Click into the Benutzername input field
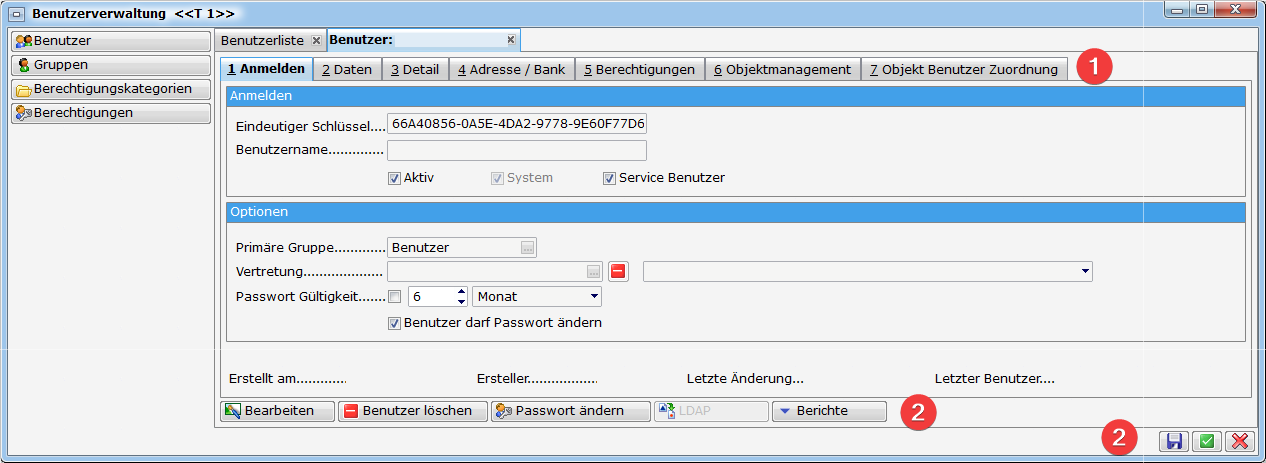 pyautogui.click(x=516, y=151)
